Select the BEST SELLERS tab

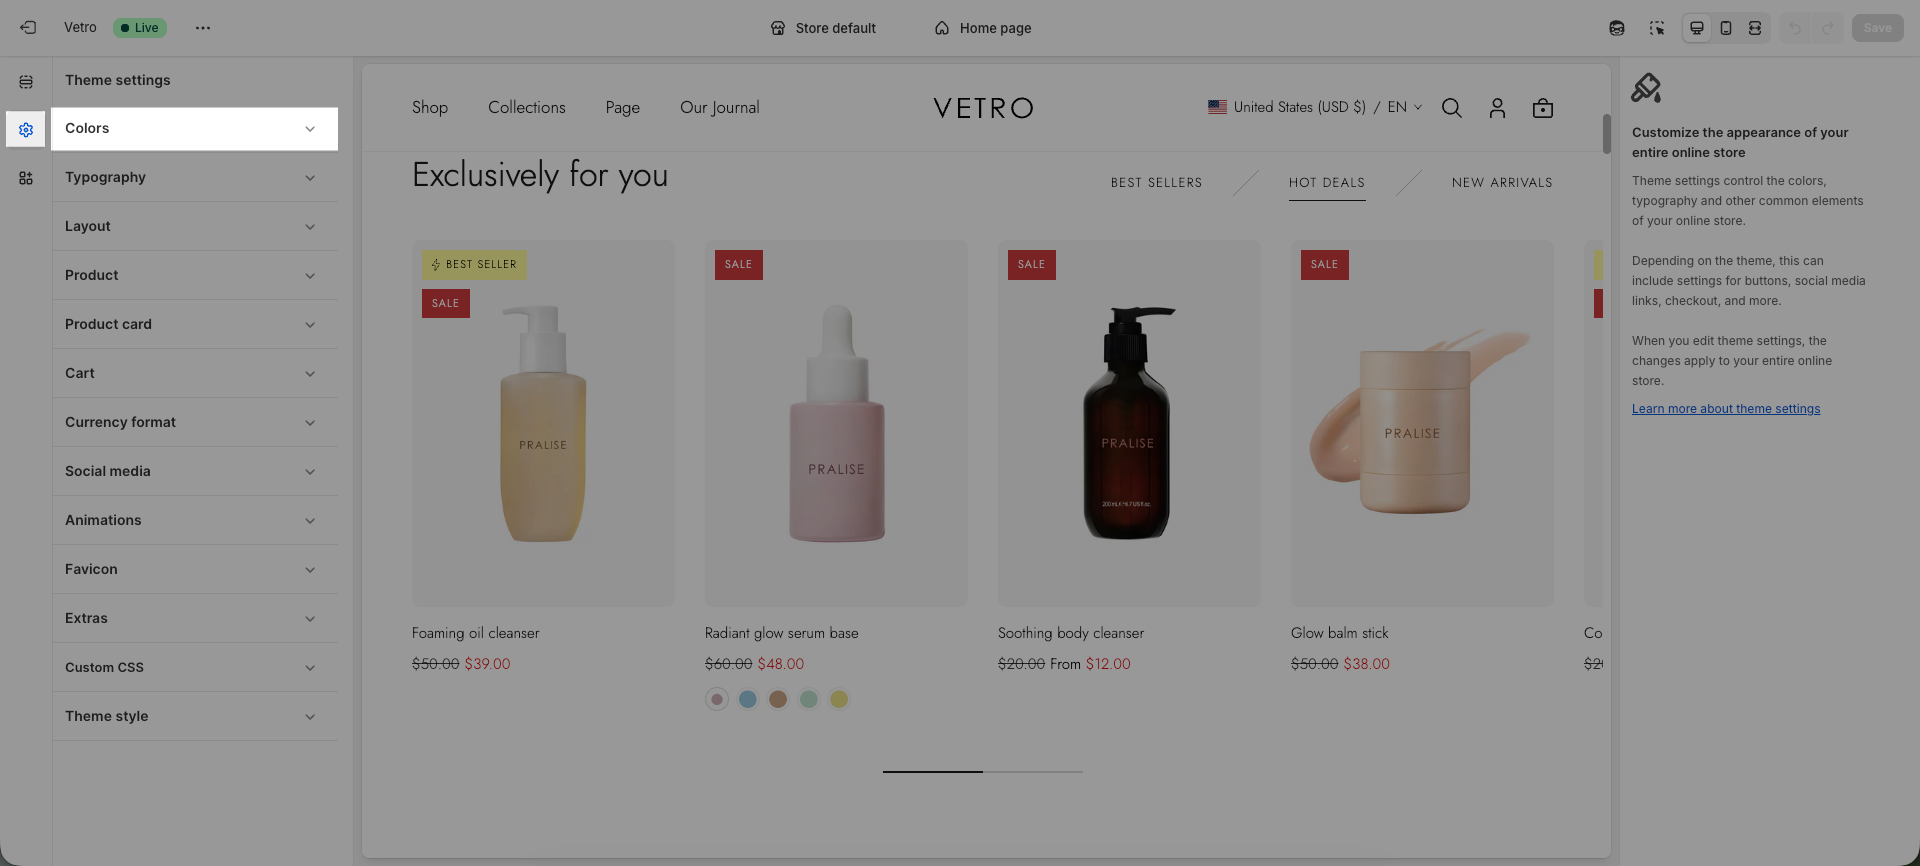(x=1157, y=183)
